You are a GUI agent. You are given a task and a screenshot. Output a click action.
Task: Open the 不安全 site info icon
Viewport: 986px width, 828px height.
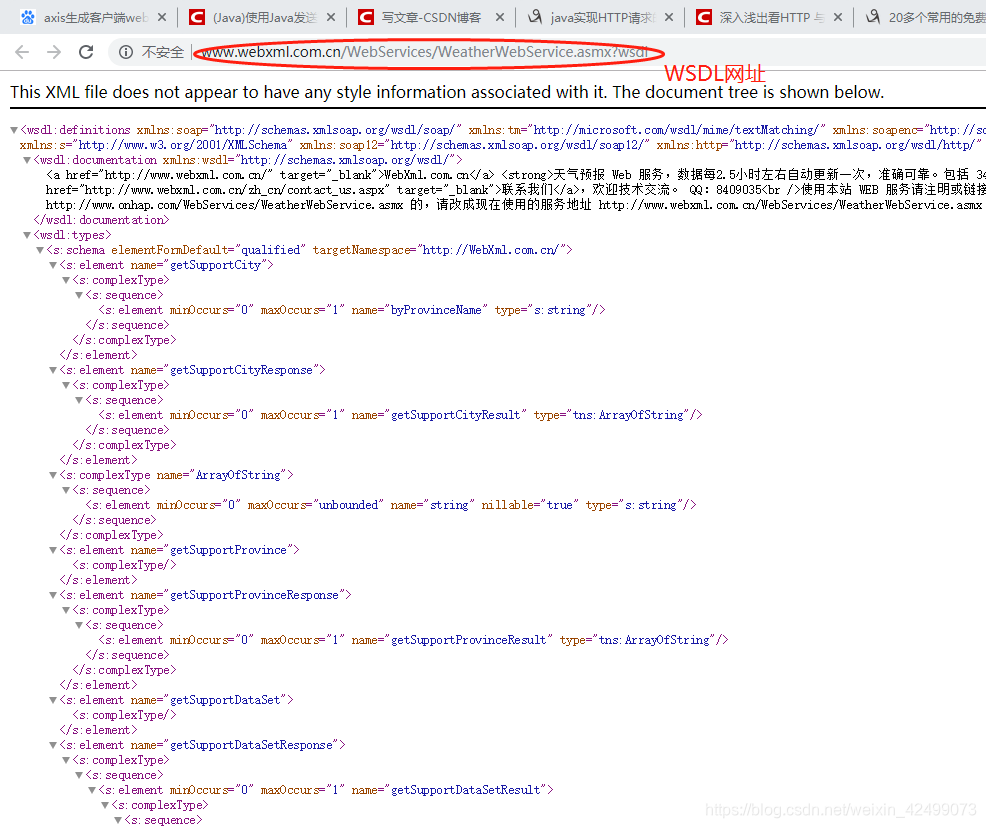tap(126, 52)
